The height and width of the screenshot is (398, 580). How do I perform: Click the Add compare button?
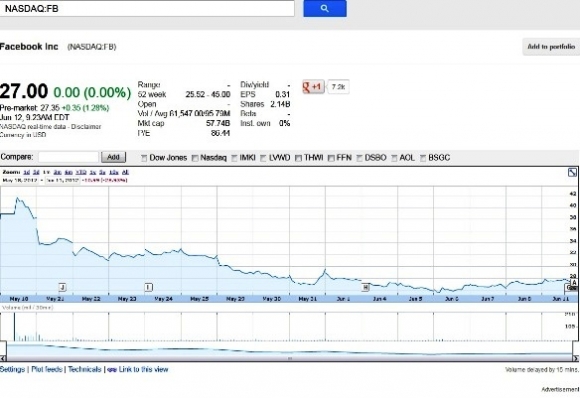point(113,157)
